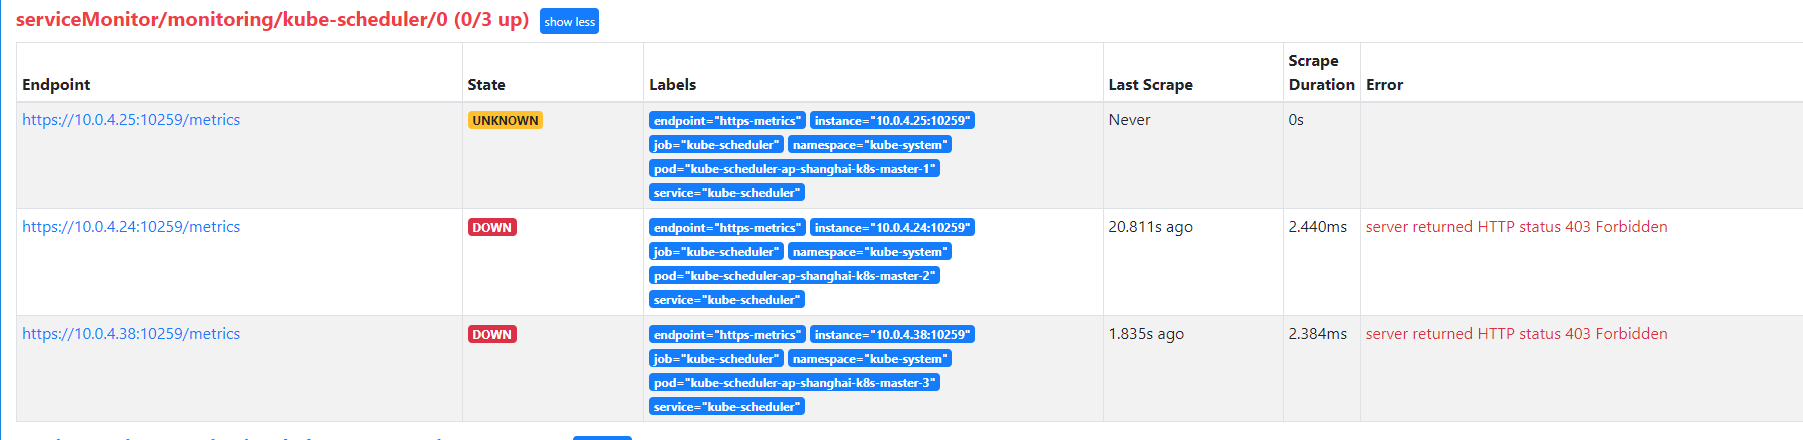Click pod label ending k8s-master-1
This screenshot has height=440, width=1803.
coord(794,168)
